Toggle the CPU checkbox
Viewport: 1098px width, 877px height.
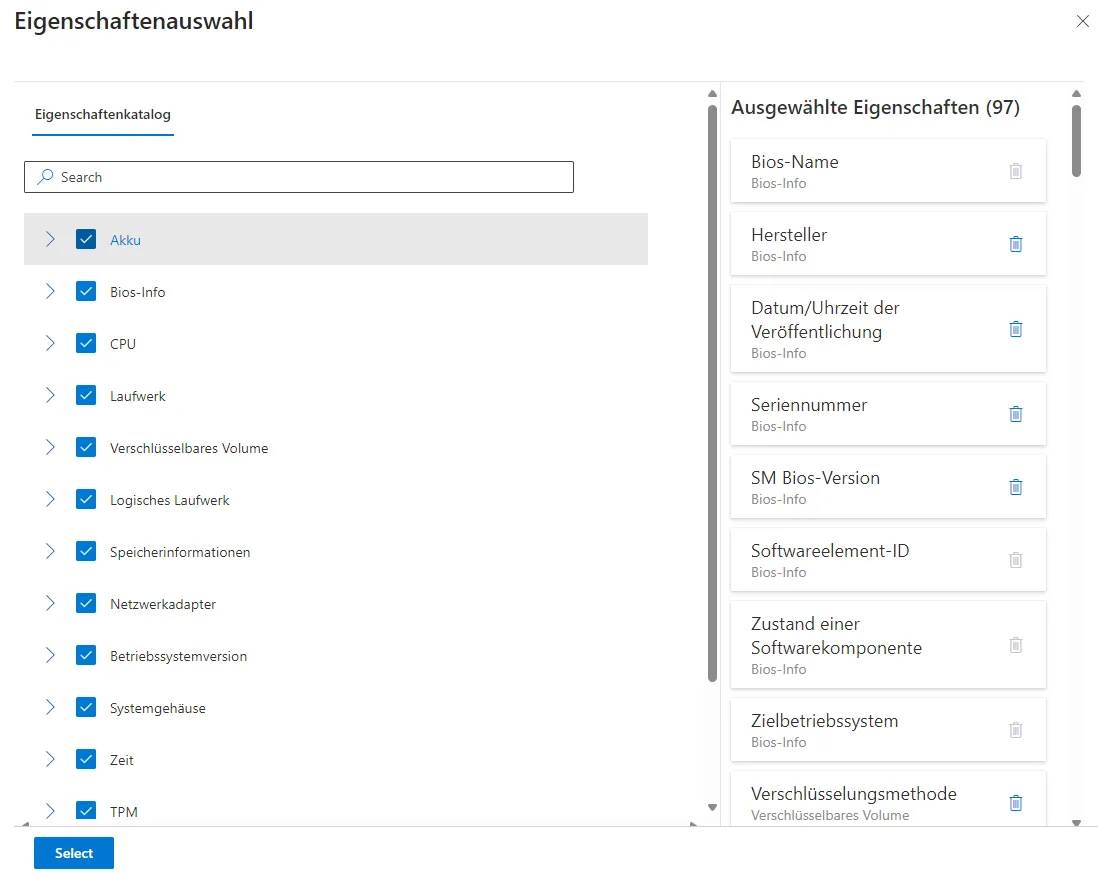click(86, 343)
